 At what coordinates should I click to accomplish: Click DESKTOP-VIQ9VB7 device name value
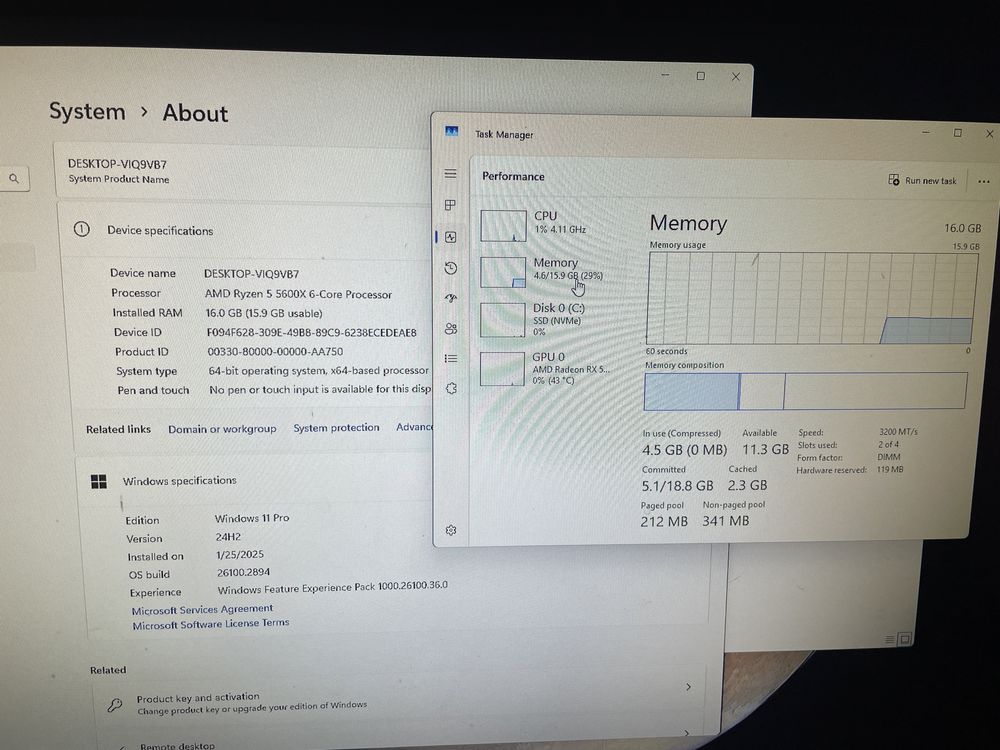251,274
